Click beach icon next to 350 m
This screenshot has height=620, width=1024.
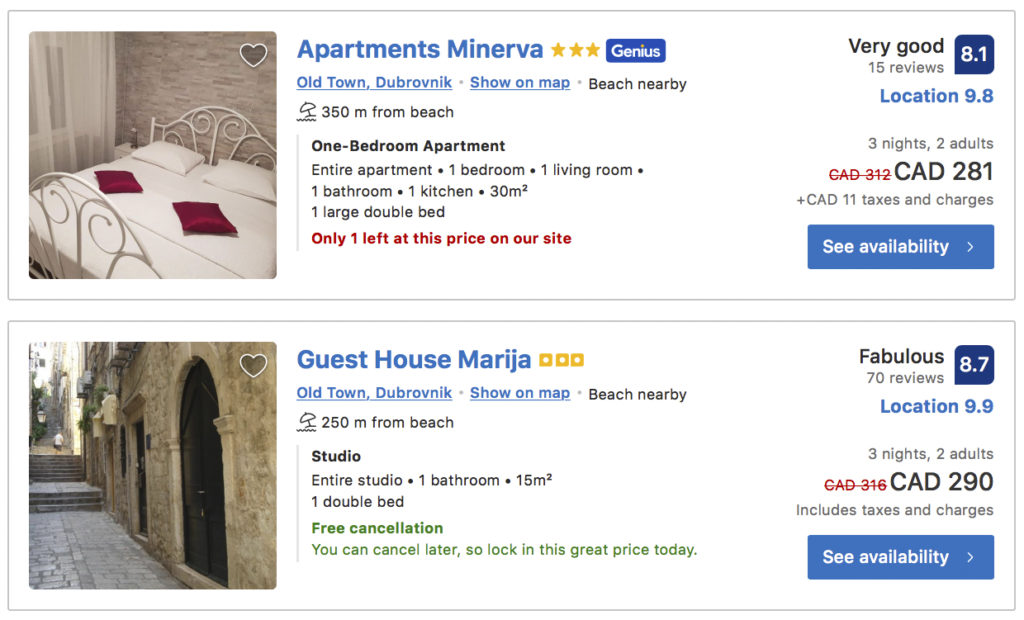point(307,112)
